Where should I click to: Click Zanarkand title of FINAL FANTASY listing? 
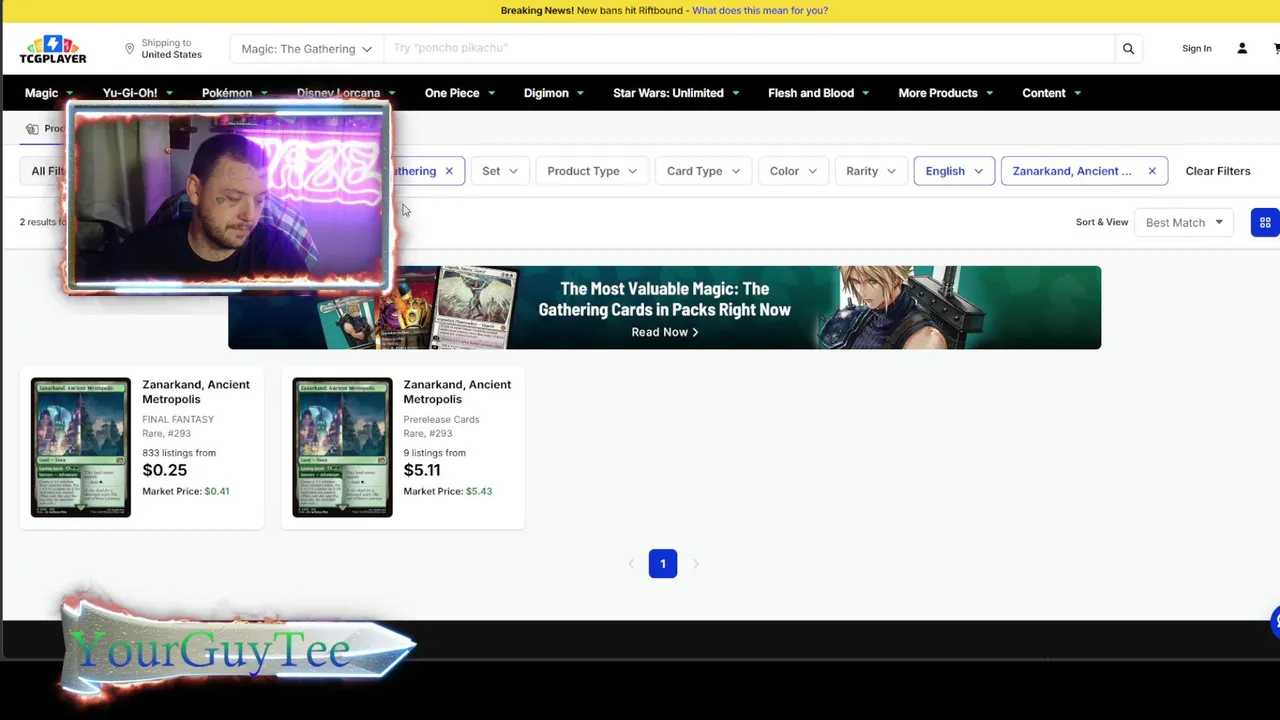pos(196,392)
